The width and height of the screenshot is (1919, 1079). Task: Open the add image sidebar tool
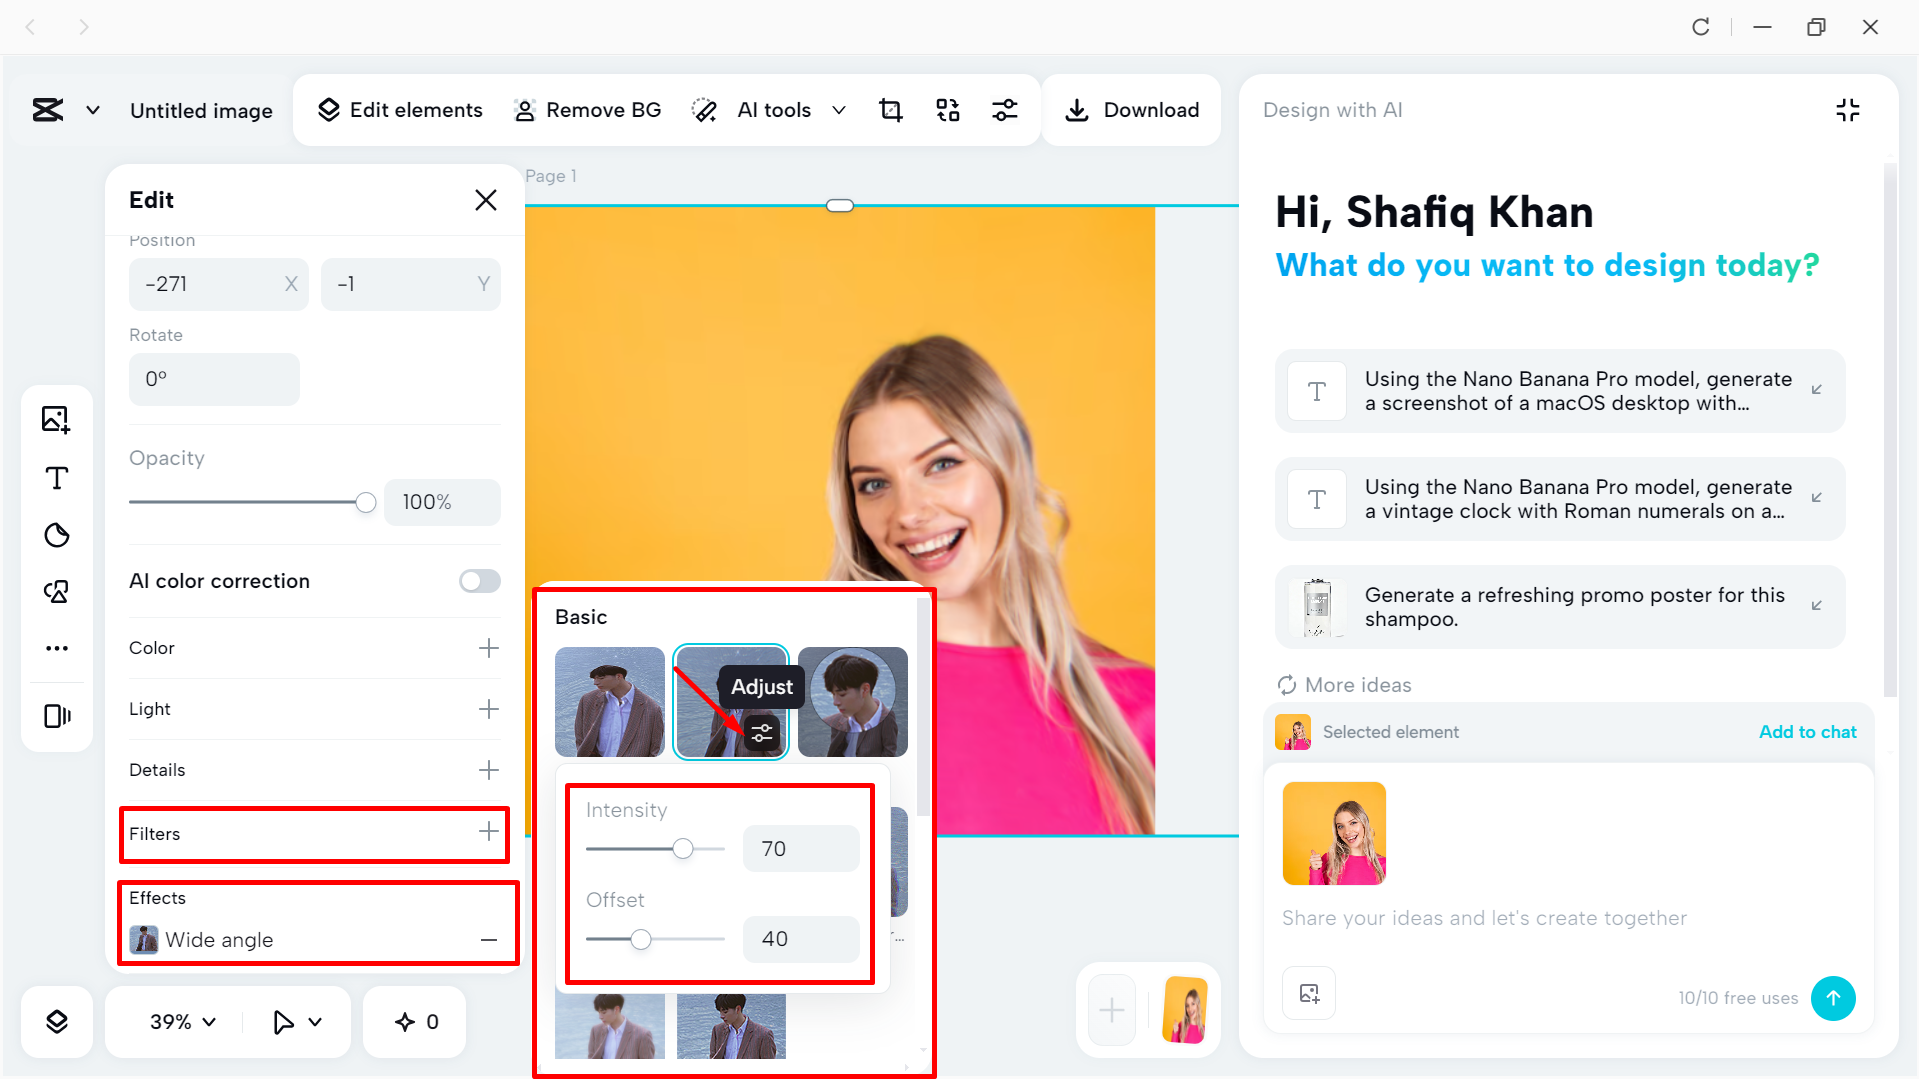(x=56, y=419)
